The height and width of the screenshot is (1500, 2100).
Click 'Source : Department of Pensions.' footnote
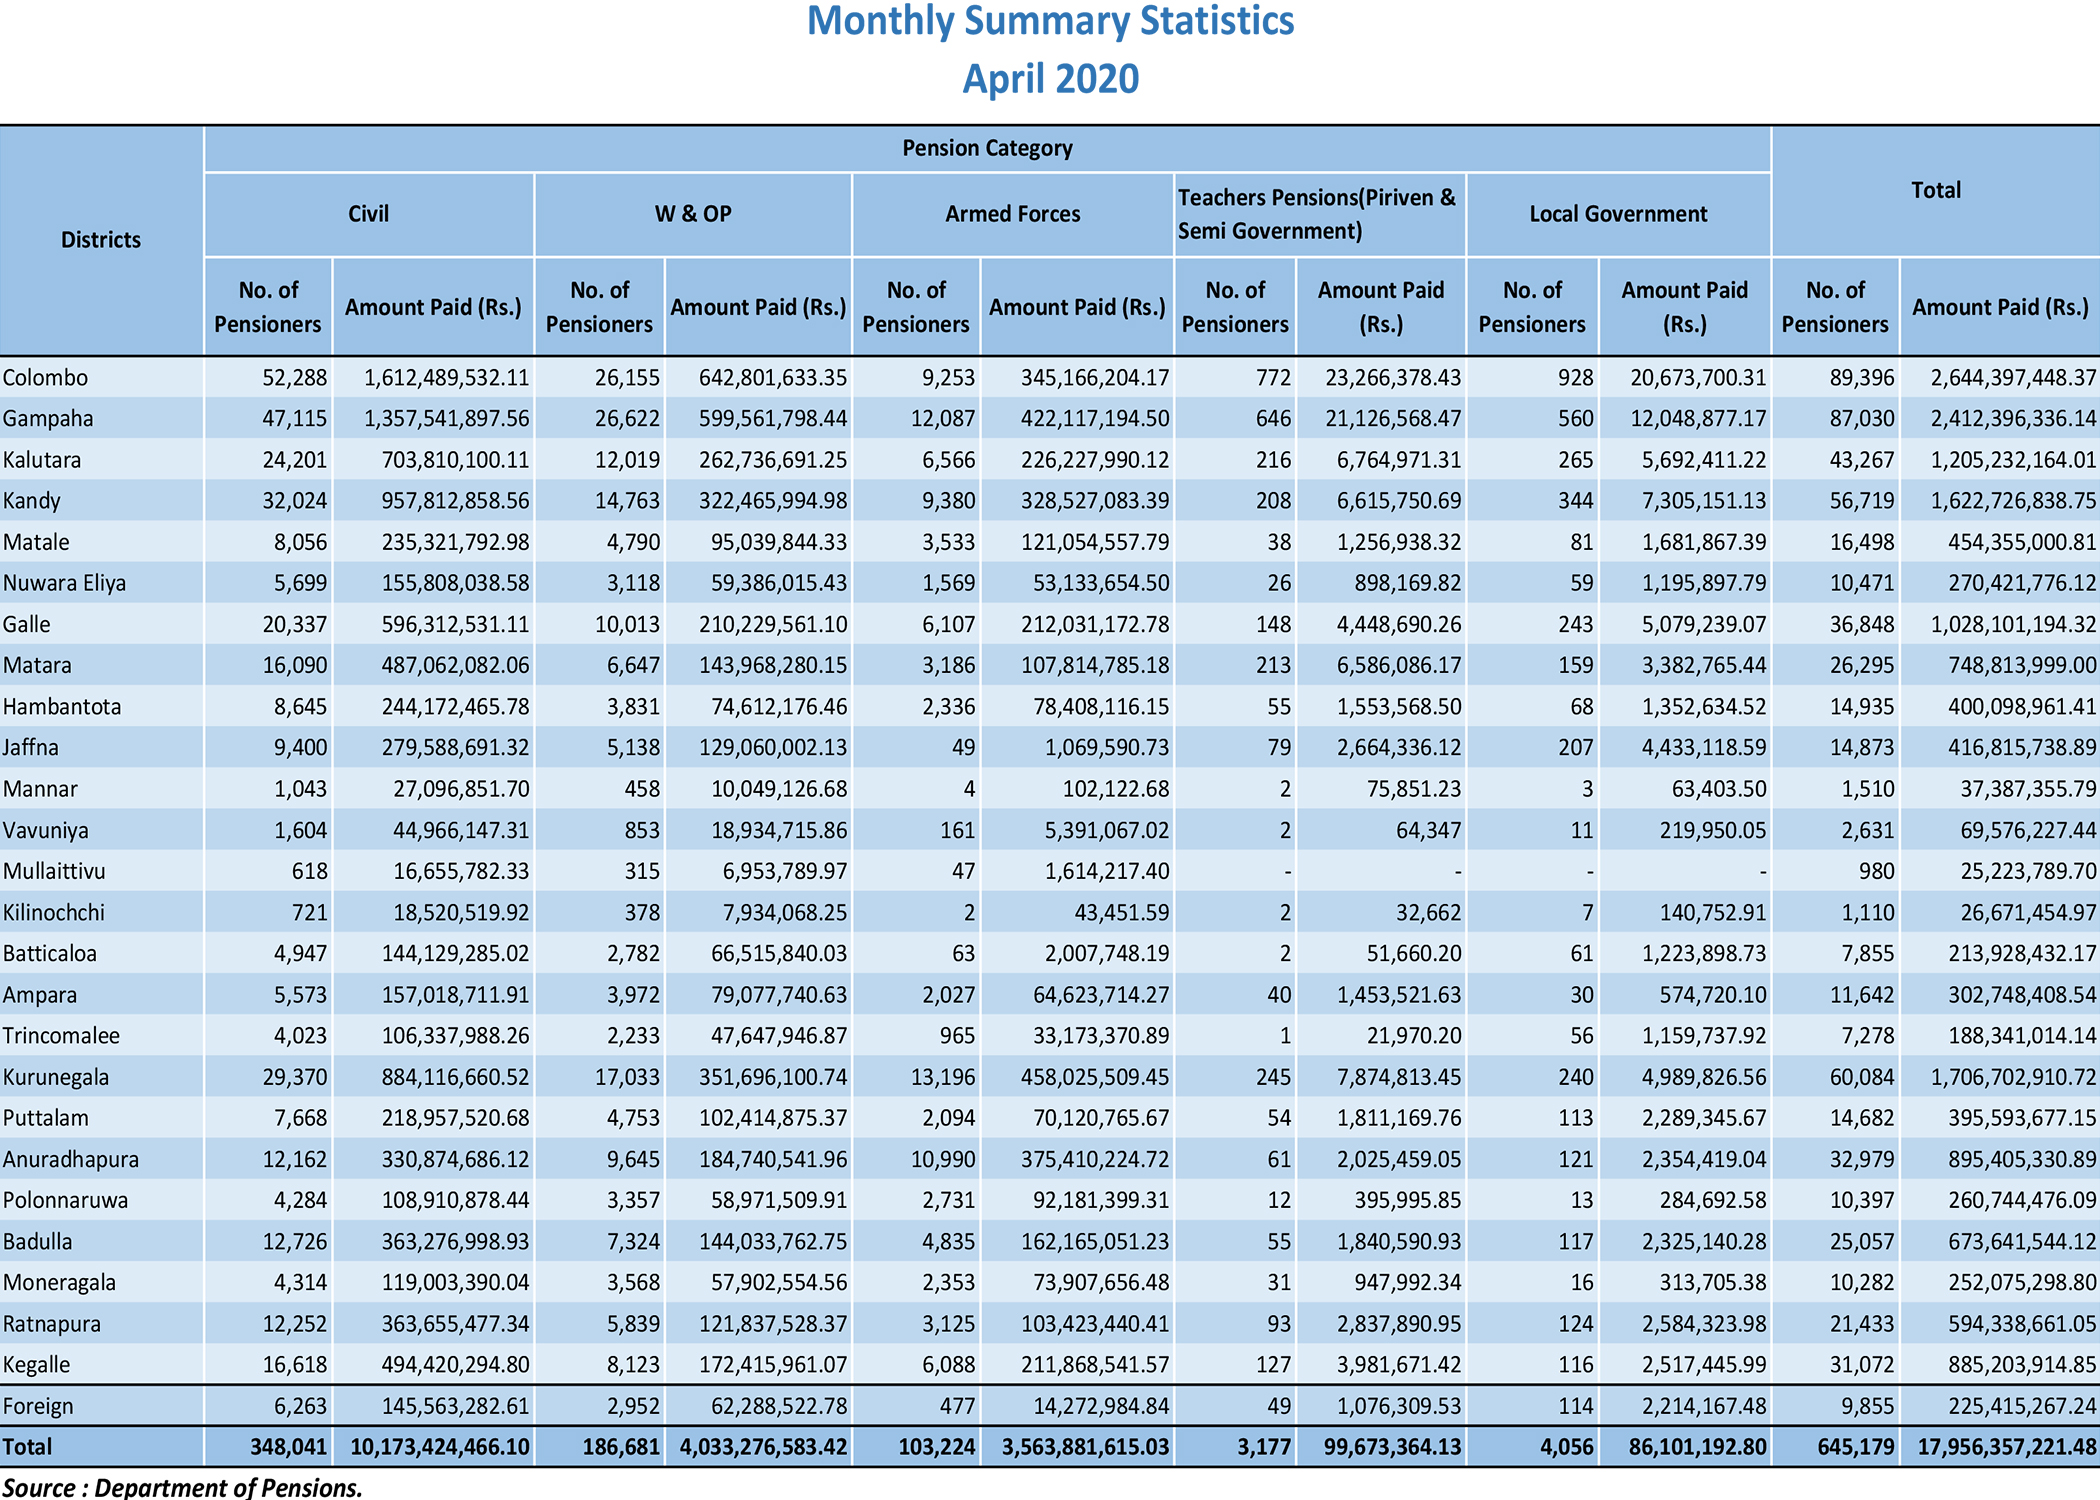coord(183,1488)
